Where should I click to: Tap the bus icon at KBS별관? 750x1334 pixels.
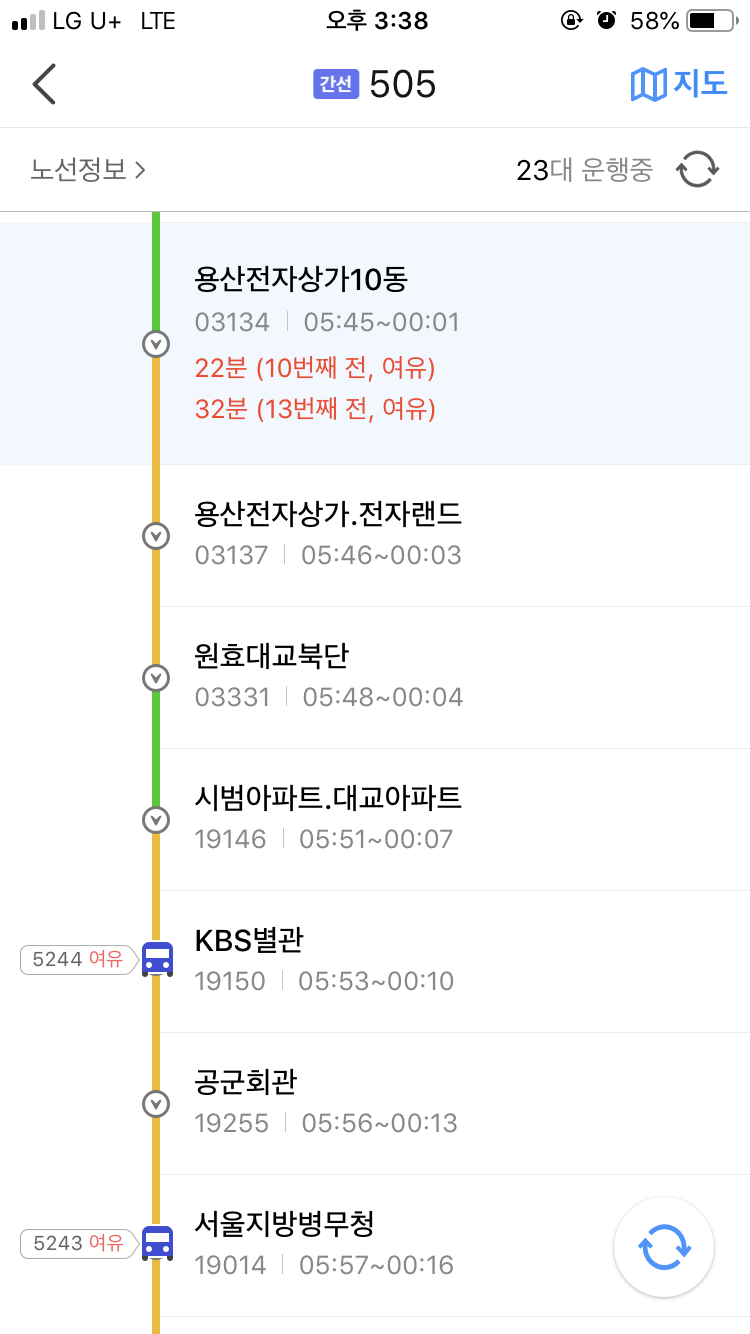[157, 959]
